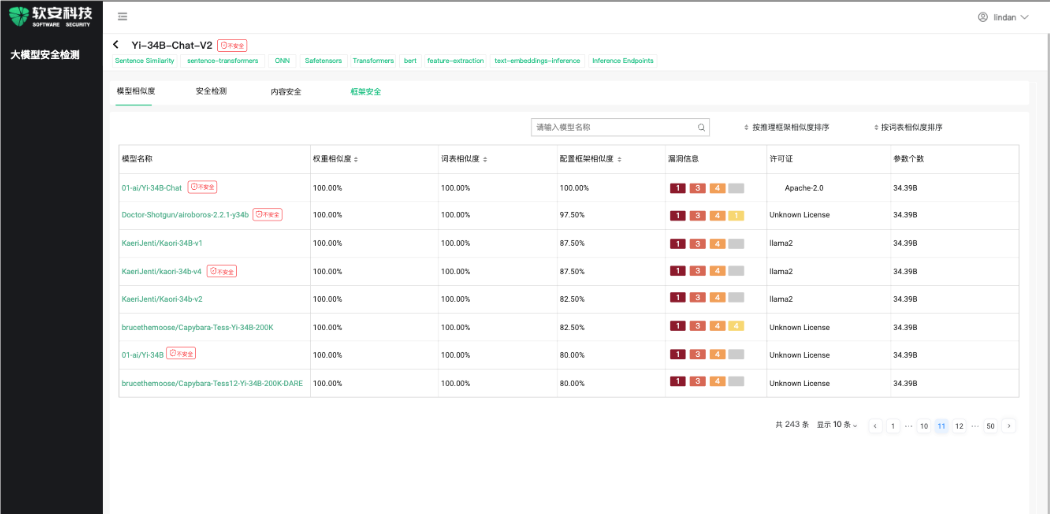Click the user avatar icon beside lindan
Image resolution: width=1050 pixels, height=514 pixels.
982,17
